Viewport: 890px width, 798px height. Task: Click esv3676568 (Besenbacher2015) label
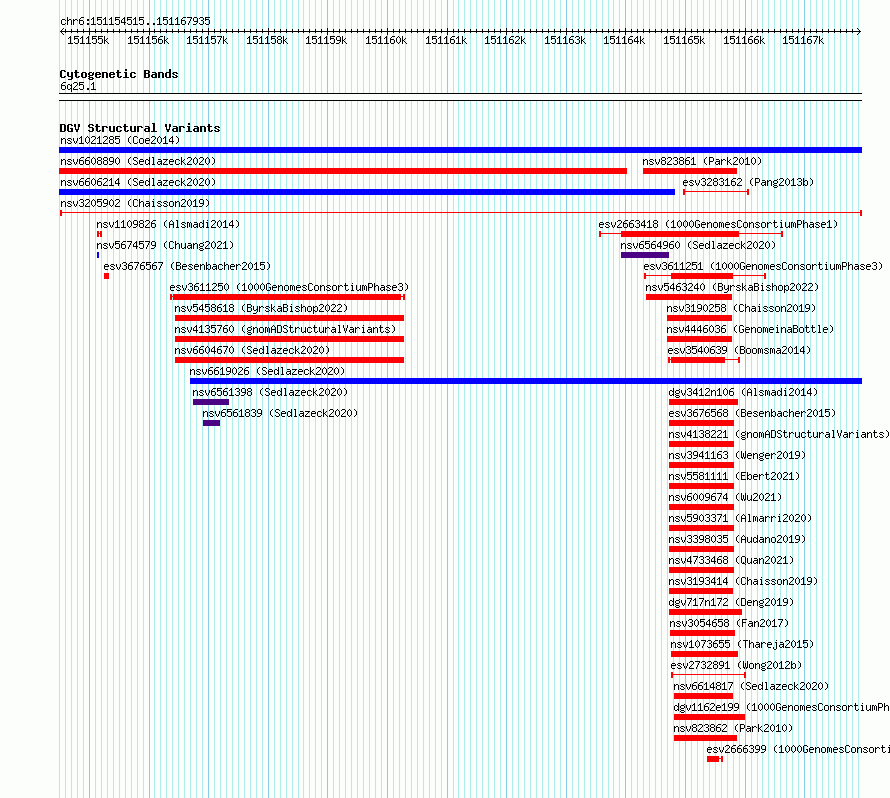(x=753, y=413)
